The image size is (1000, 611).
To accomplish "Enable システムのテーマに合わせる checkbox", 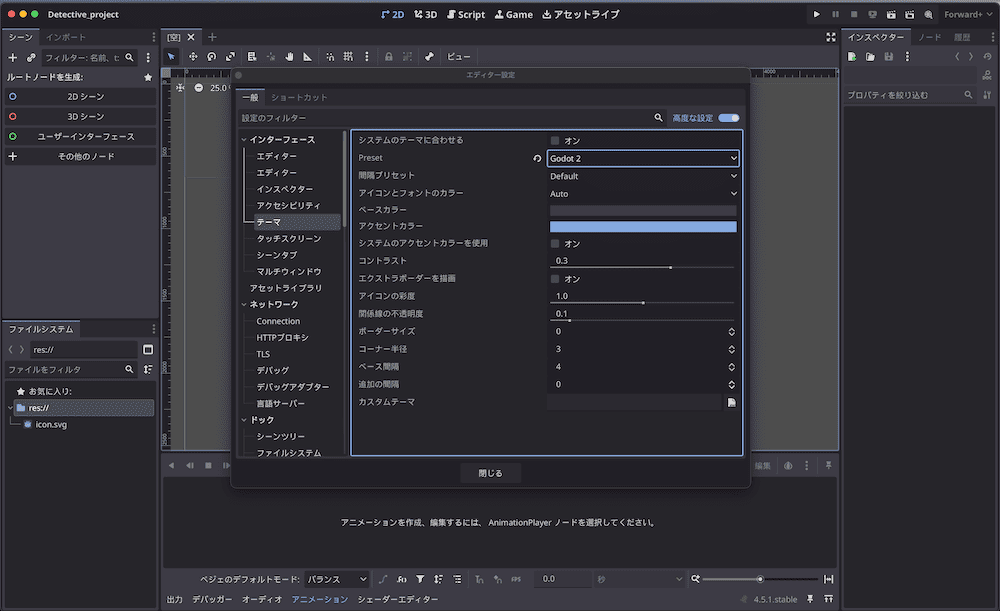I will point(556,140).
